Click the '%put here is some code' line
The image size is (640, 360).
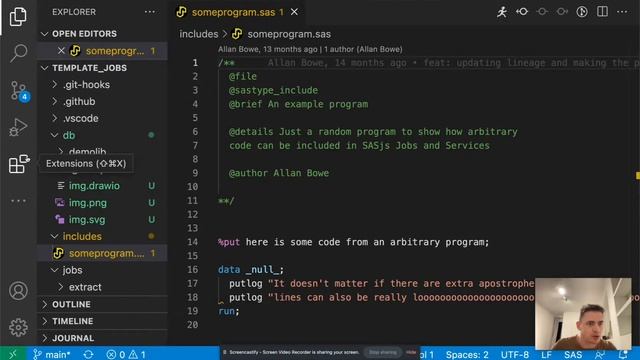(x=353, y=242)
